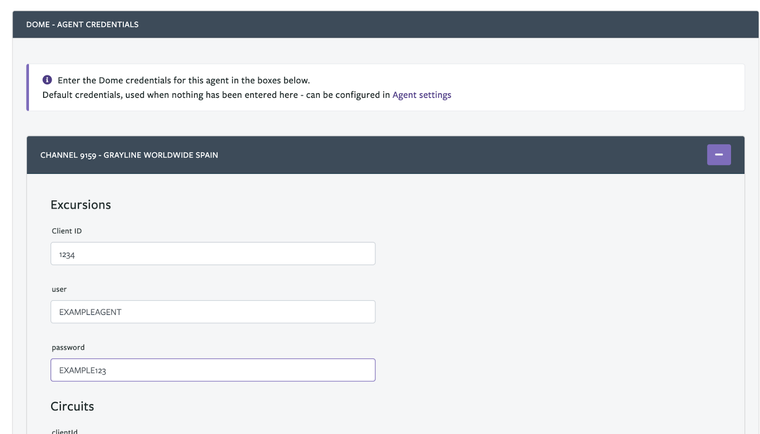Click the password field containing EXAMPLE123
This screenshot has height=434, width=760.
pyautogui.click(x=213, y=370)
